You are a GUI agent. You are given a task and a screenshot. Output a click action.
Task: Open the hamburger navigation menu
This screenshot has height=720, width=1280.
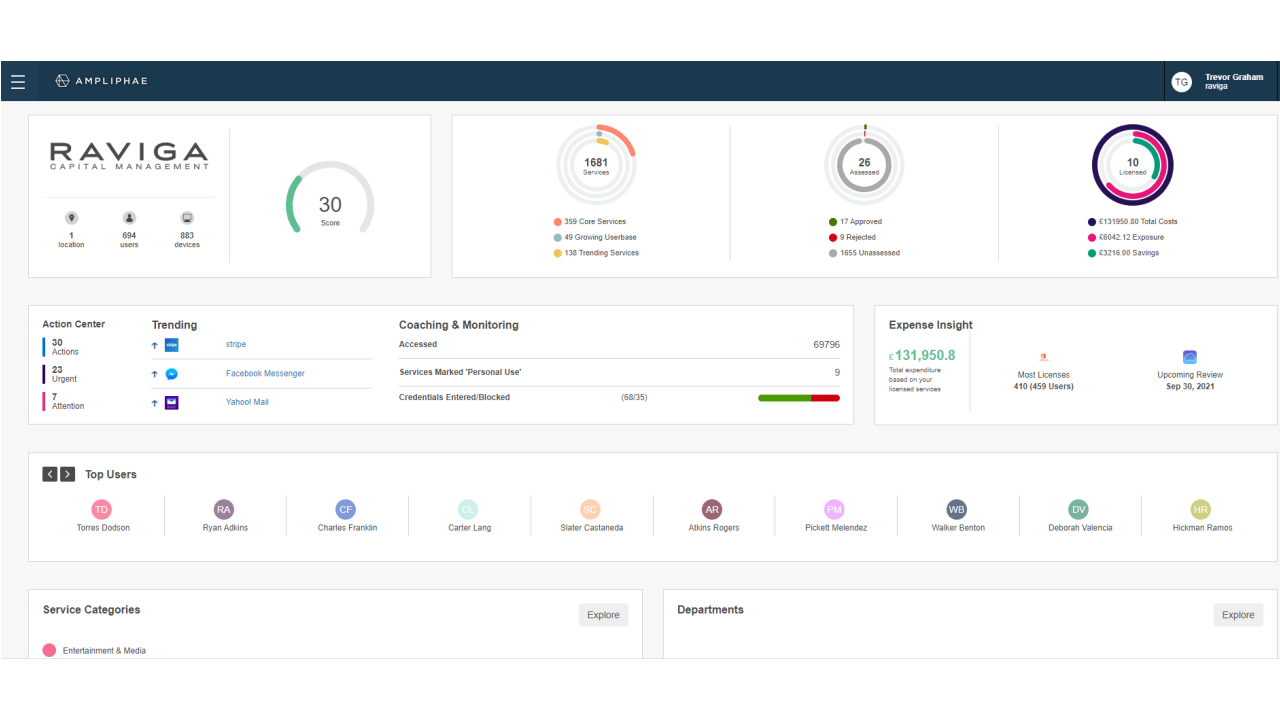click(18, 81)
